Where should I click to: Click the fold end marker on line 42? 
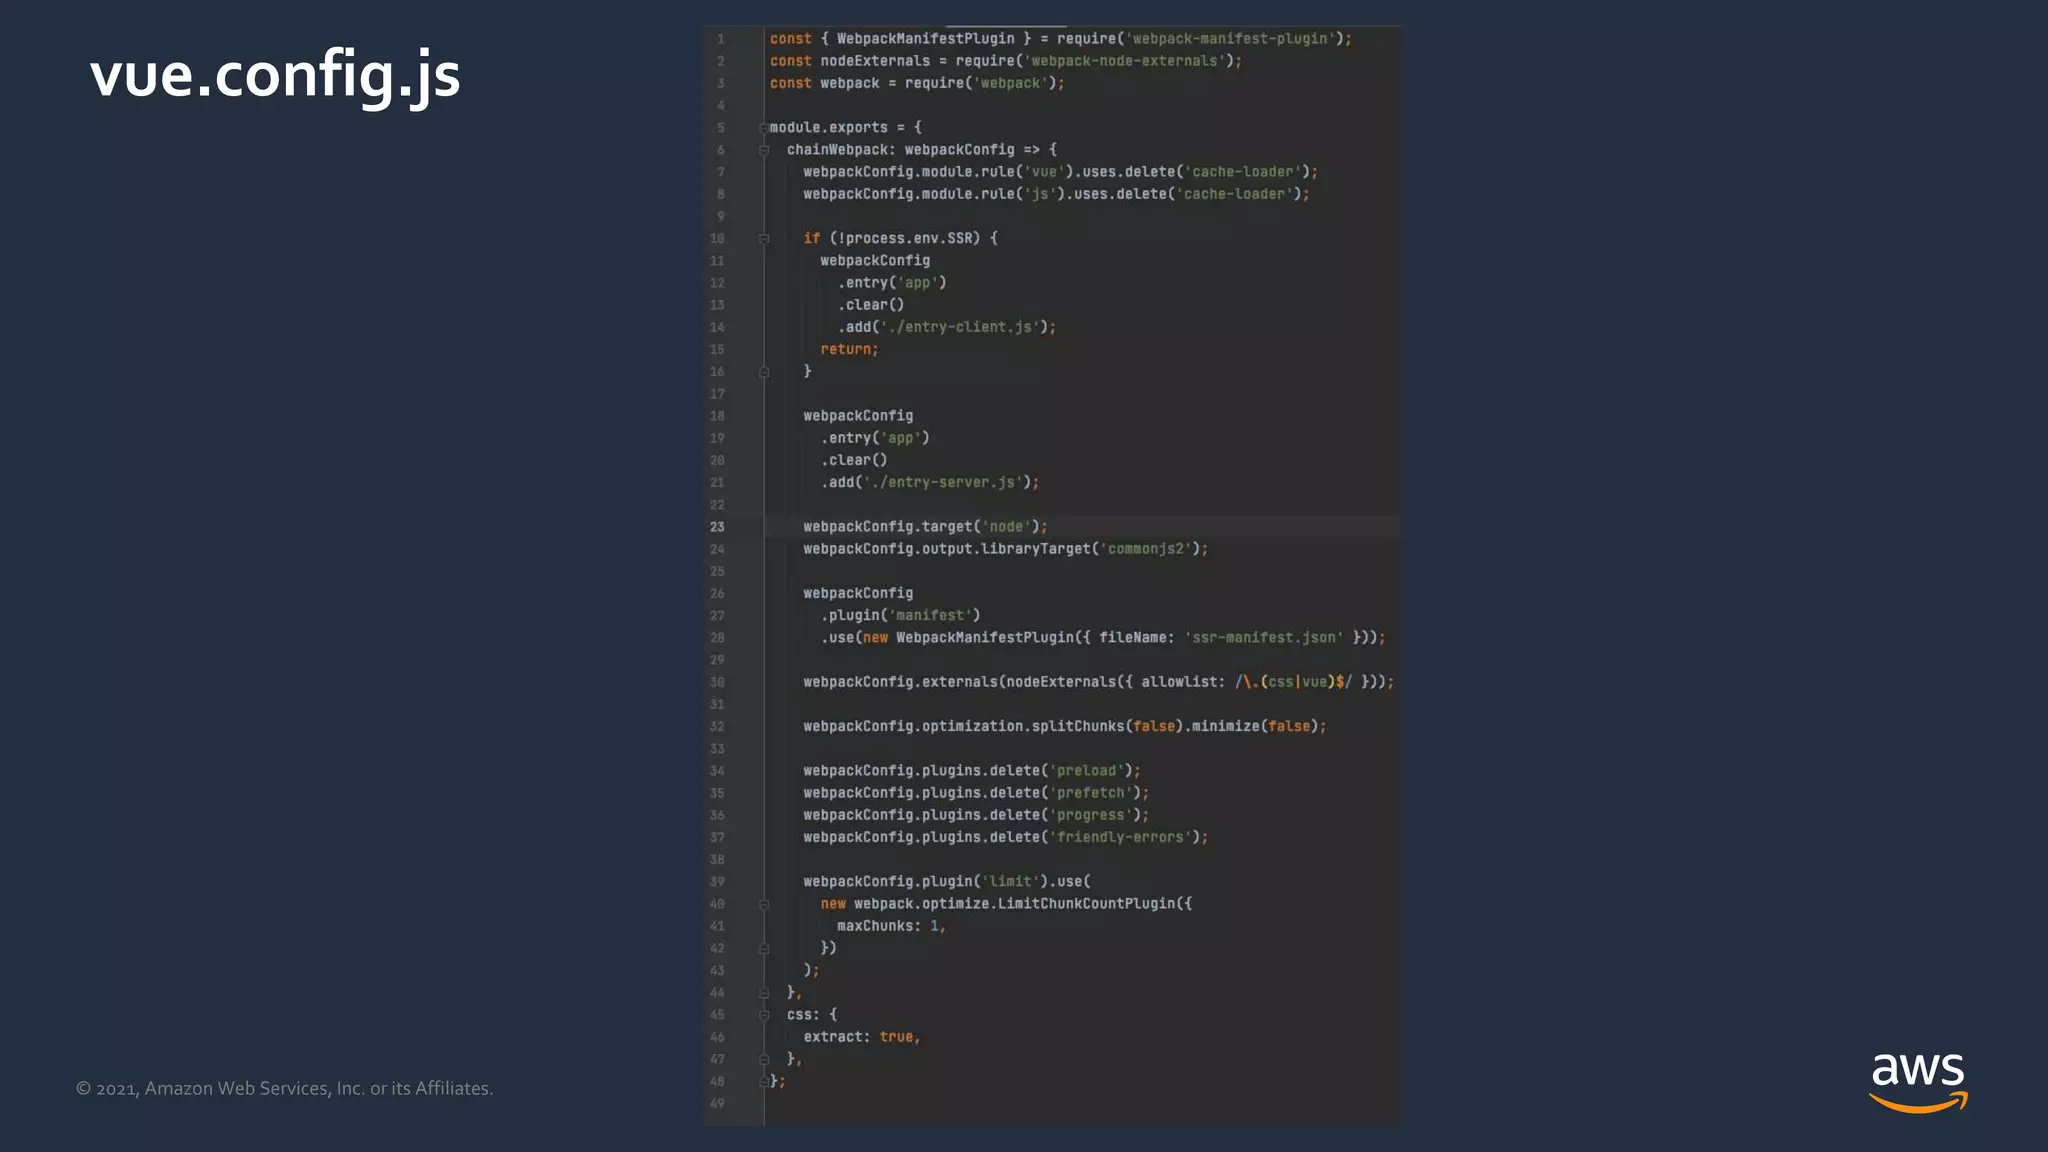[x=764, y=948]
